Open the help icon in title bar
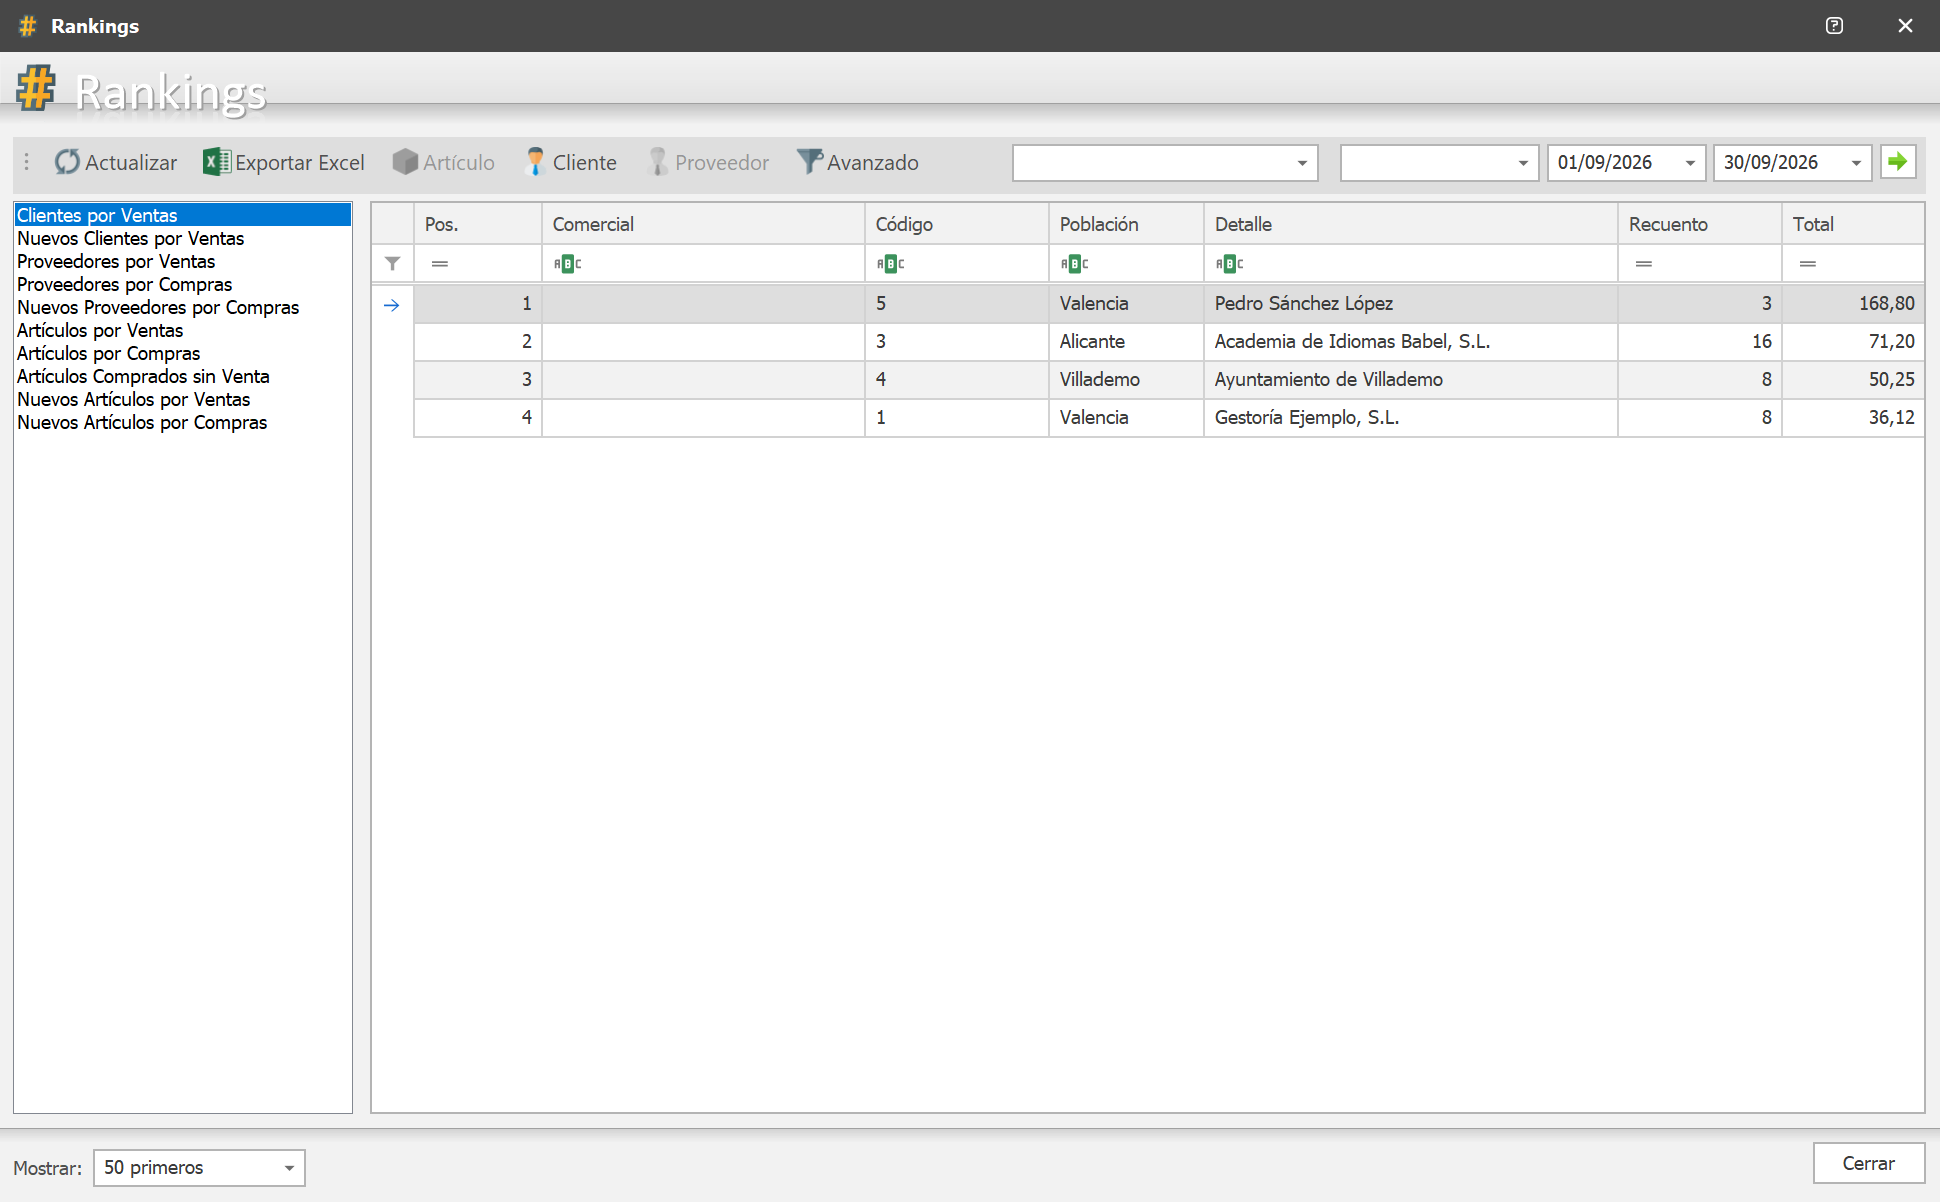 point(1834,26)
